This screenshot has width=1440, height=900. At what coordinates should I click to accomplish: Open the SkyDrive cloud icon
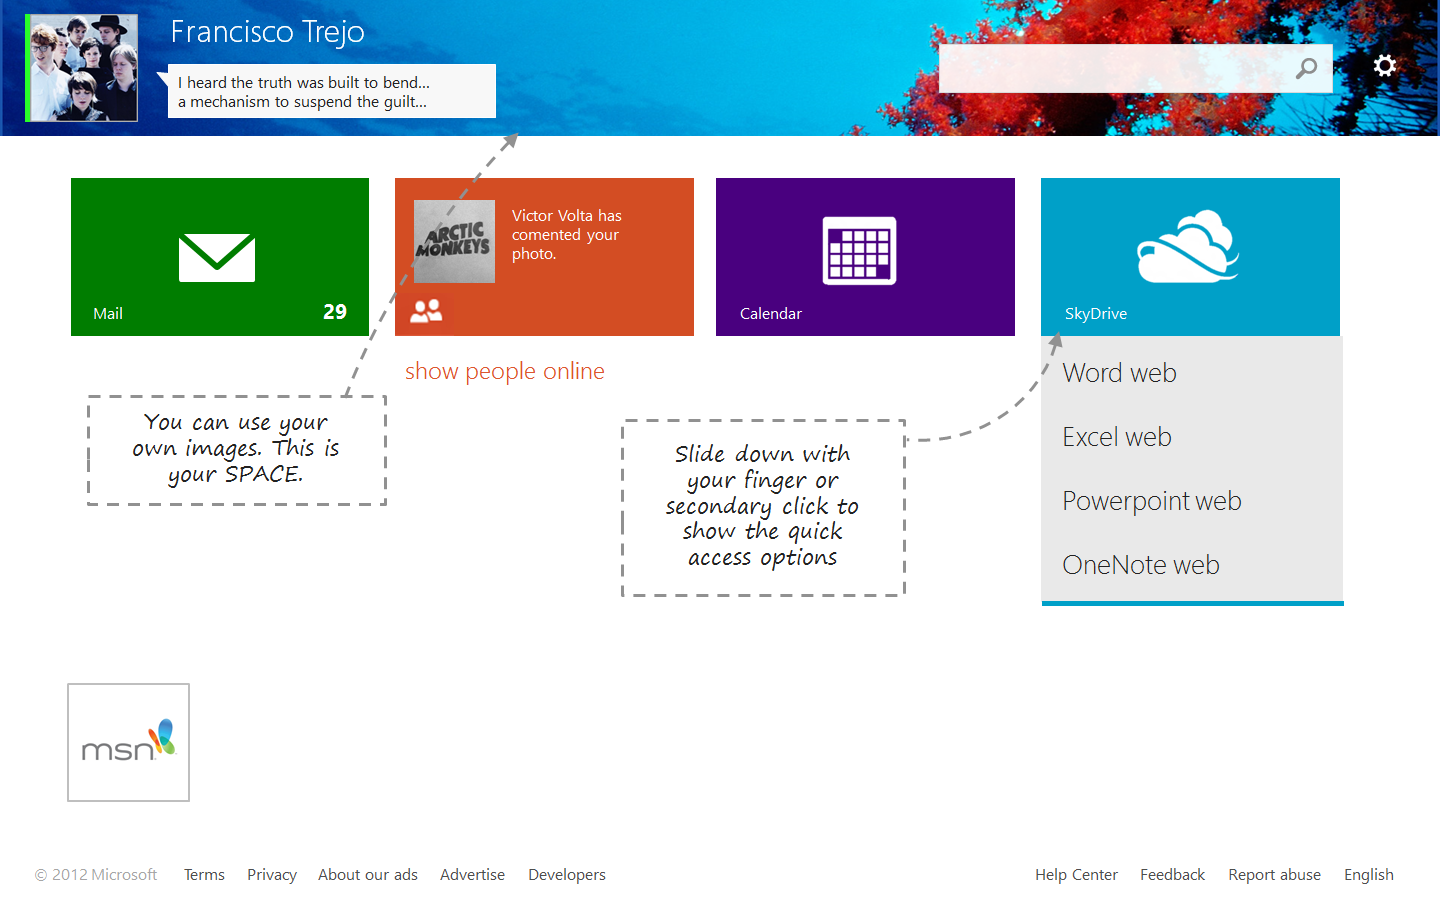(x=1188, y=246)
